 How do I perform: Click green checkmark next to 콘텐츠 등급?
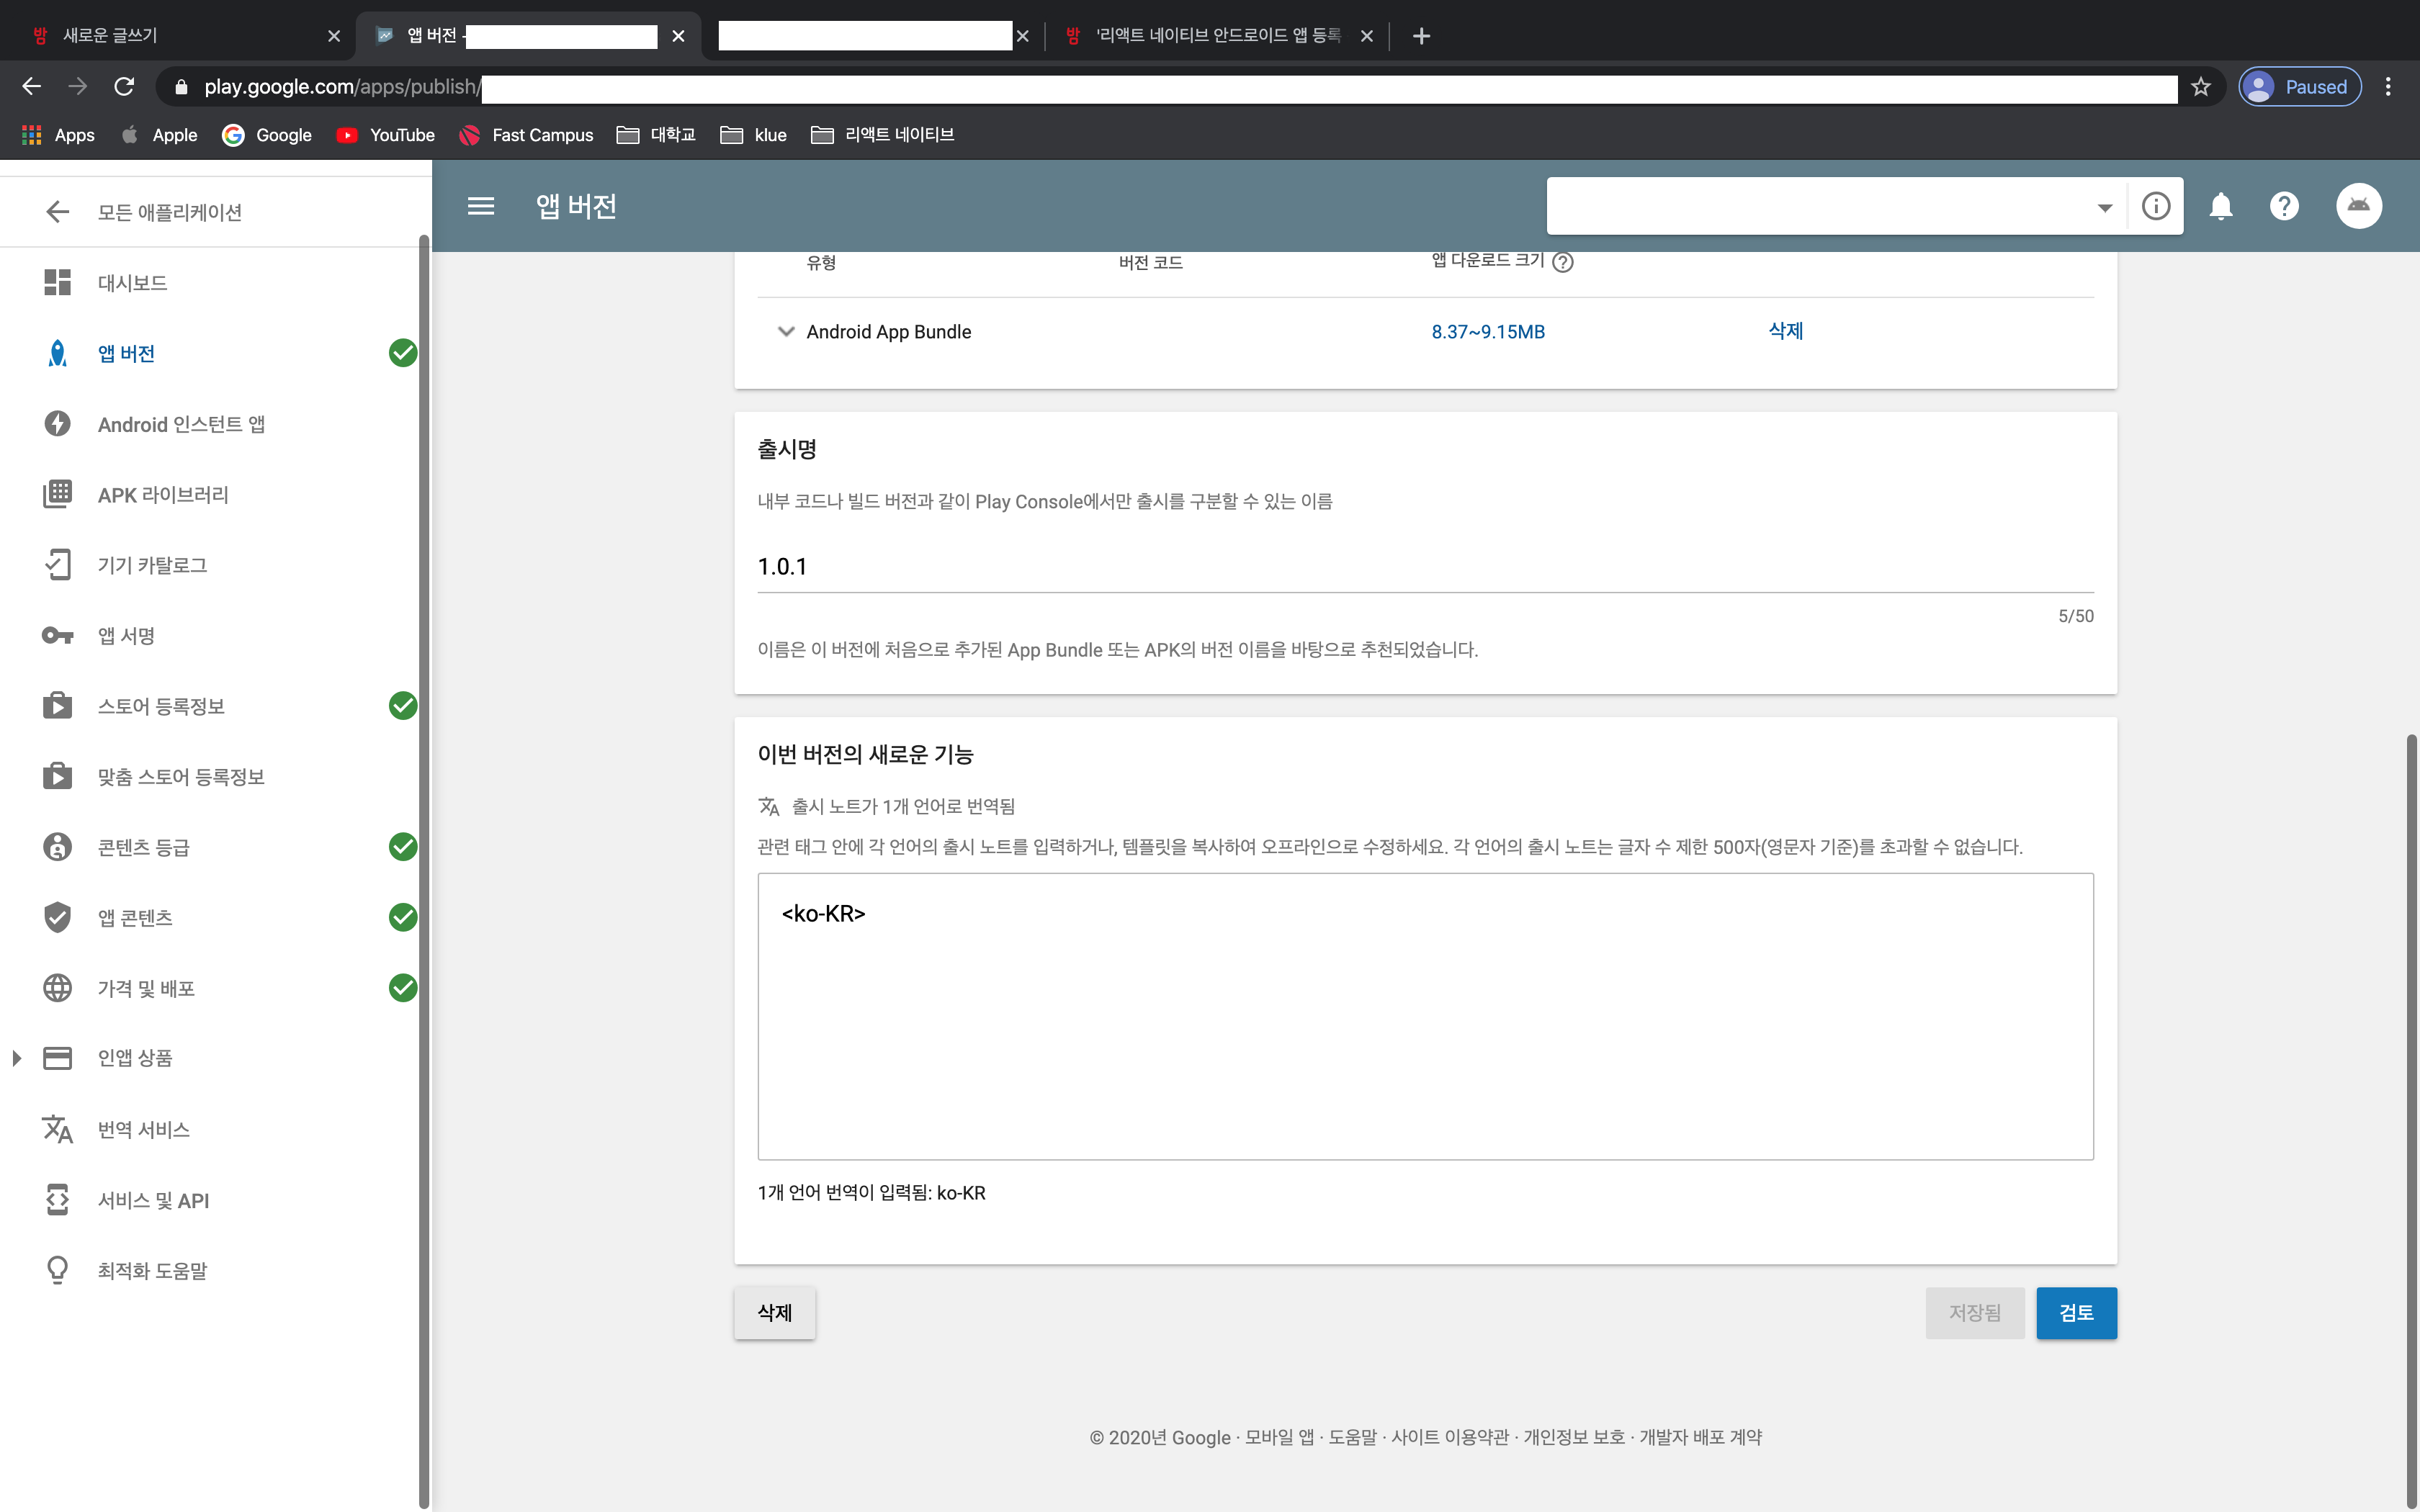click(402, 847)
